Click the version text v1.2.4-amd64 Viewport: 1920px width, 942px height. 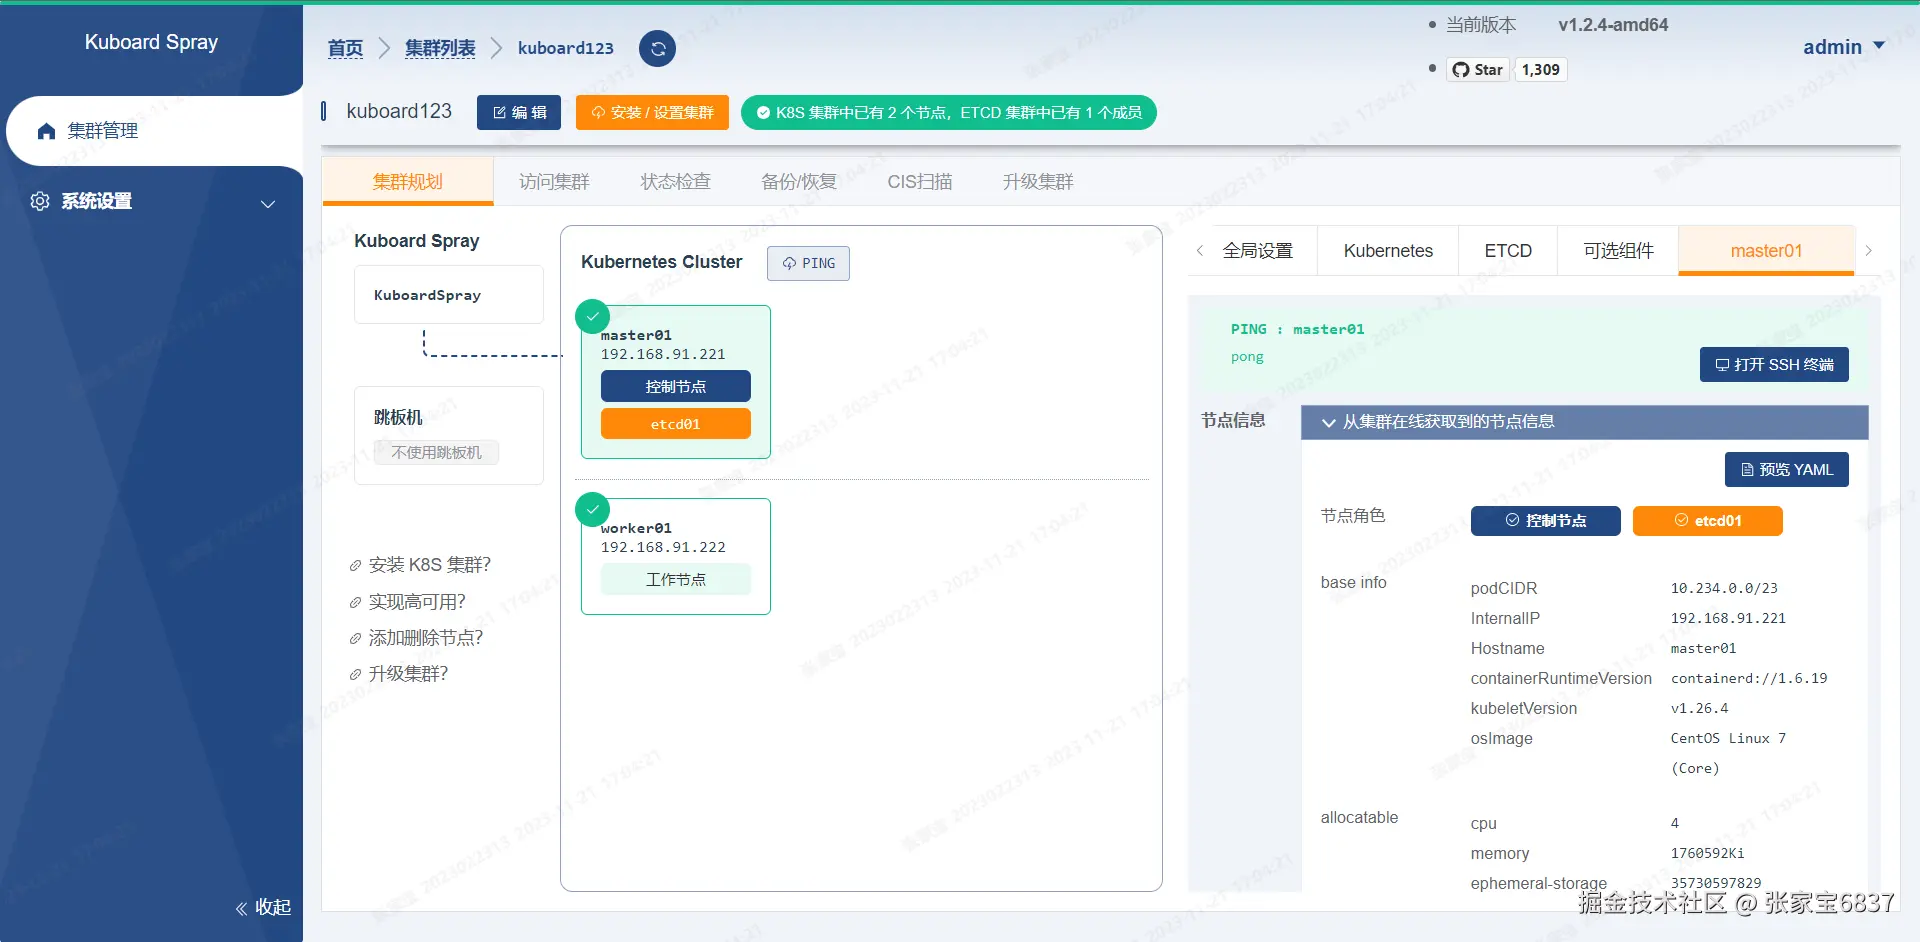1613,25
